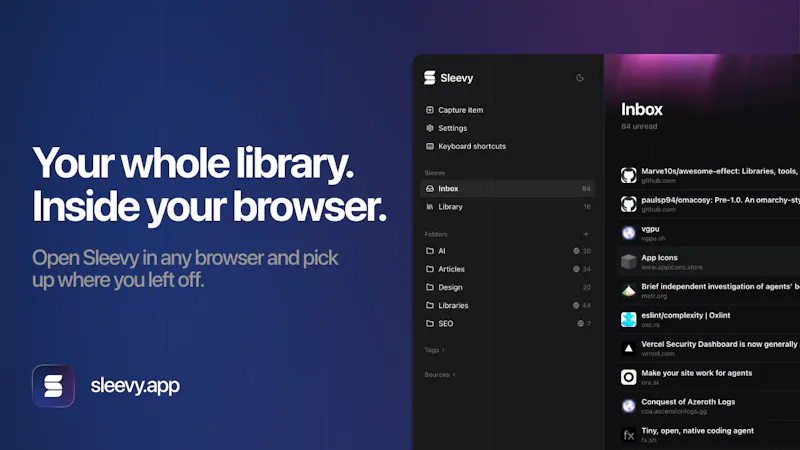Click globe icon on AI folder row
This screenshot has width=800, height=450.
(x=576, y=251)
